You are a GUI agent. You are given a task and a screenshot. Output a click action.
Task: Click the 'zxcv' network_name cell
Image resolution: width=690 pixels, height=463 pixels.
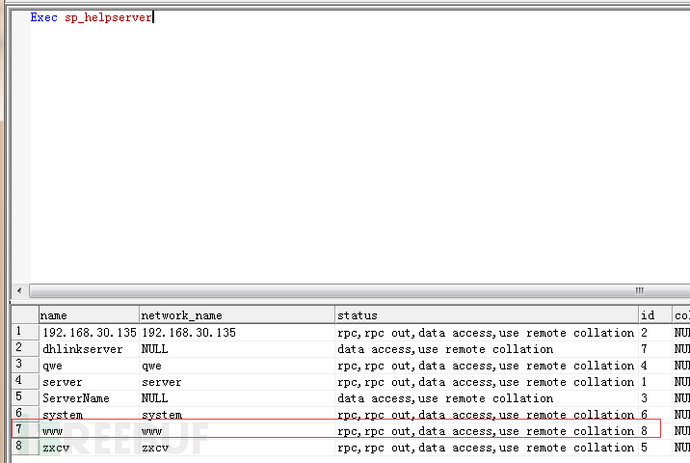237,447
